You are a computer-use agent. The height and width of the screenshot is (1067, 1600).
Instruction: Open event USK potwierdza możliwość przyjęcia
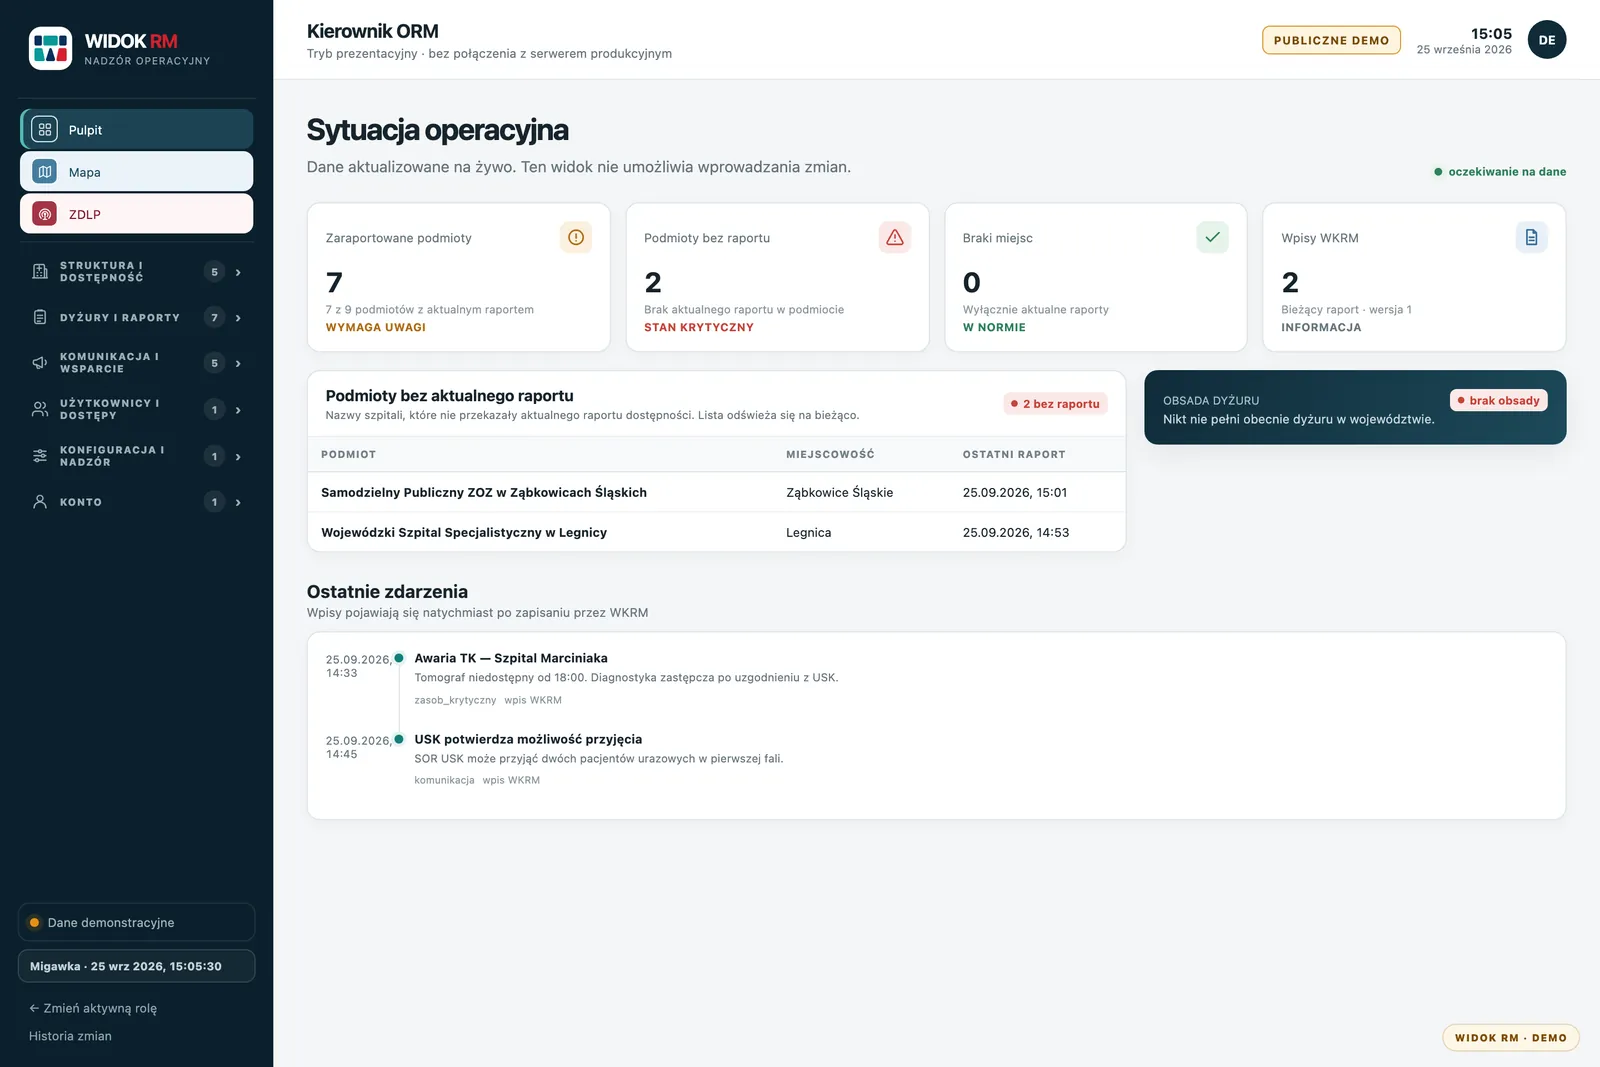(528, 739)
